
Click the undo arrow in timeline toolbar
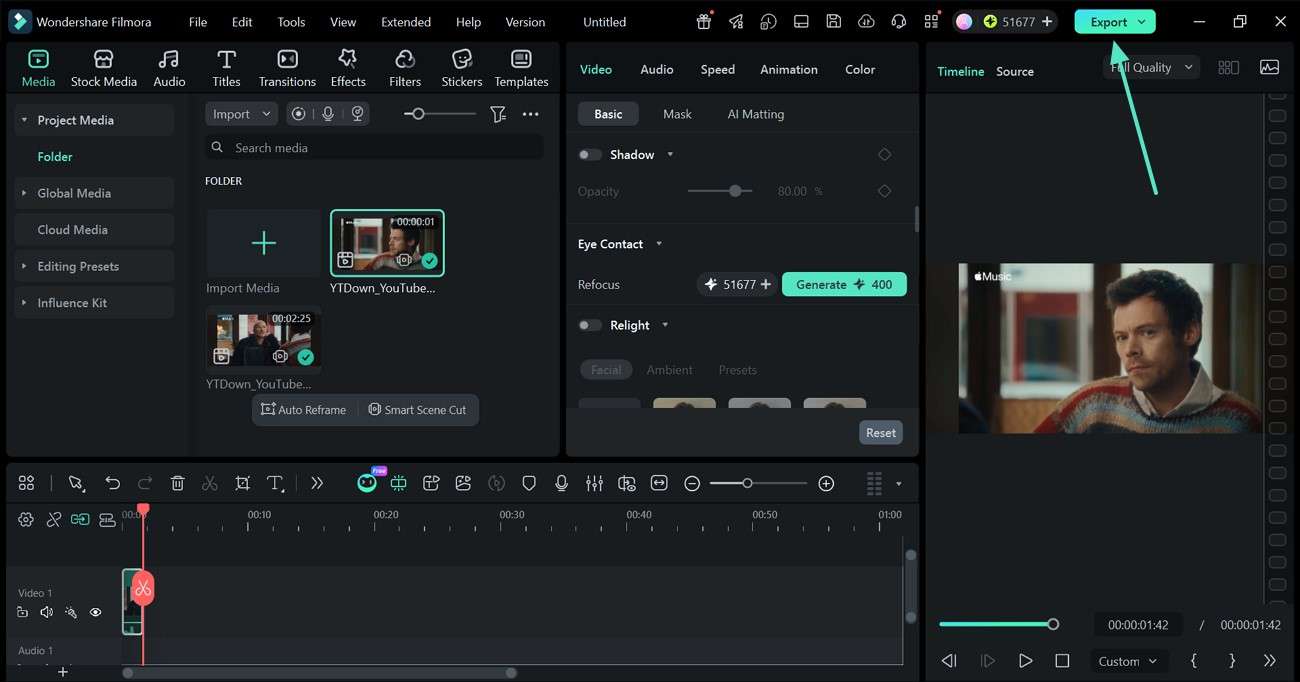pos(112,483)
